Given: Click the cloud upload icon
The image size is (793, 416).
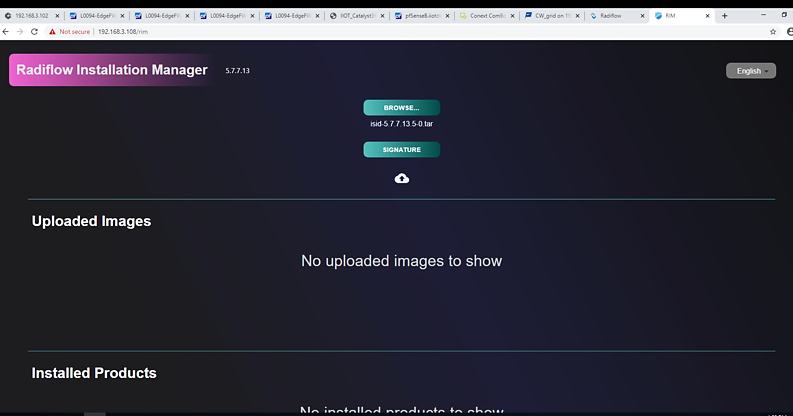Looking at the screenshot, I should (x=402, y=178).
